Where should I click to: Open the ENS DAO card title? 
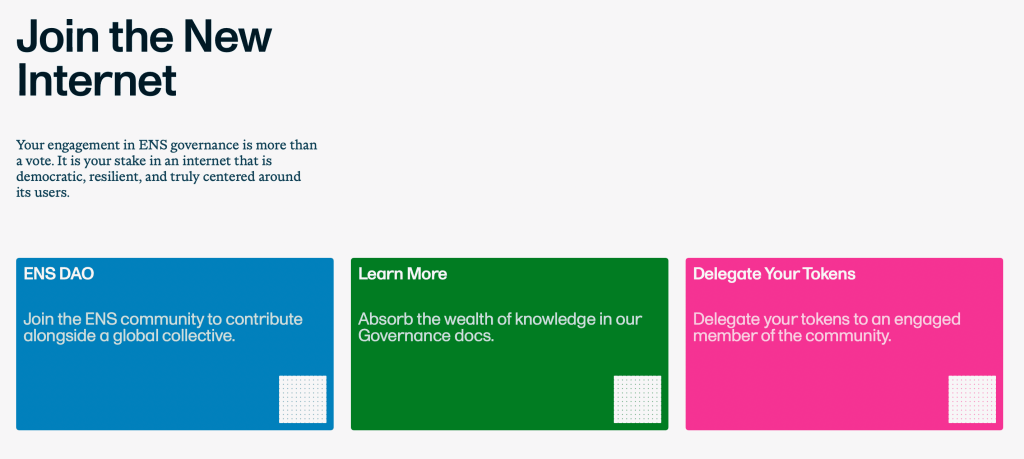click(59, 273)
